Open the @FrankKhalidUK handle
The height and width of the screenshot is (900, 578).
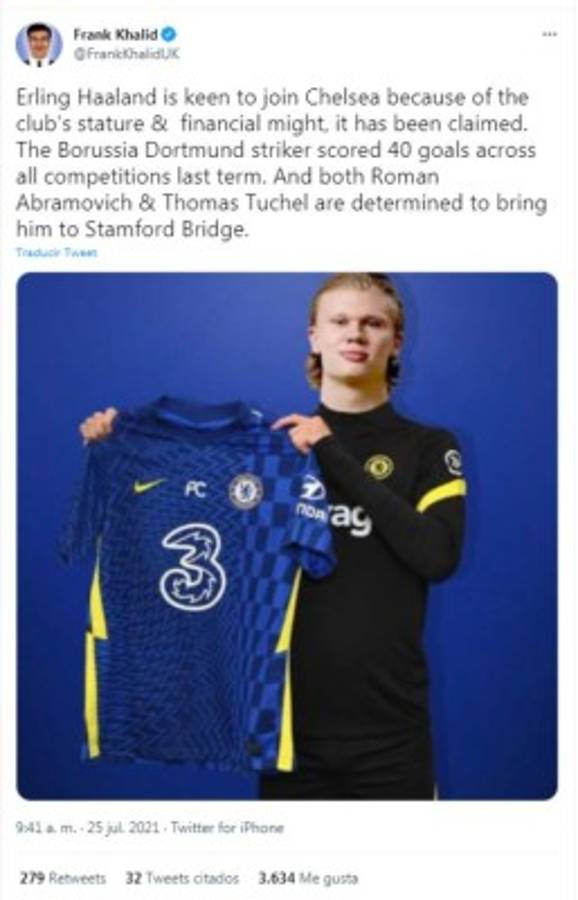coord(126,53)
